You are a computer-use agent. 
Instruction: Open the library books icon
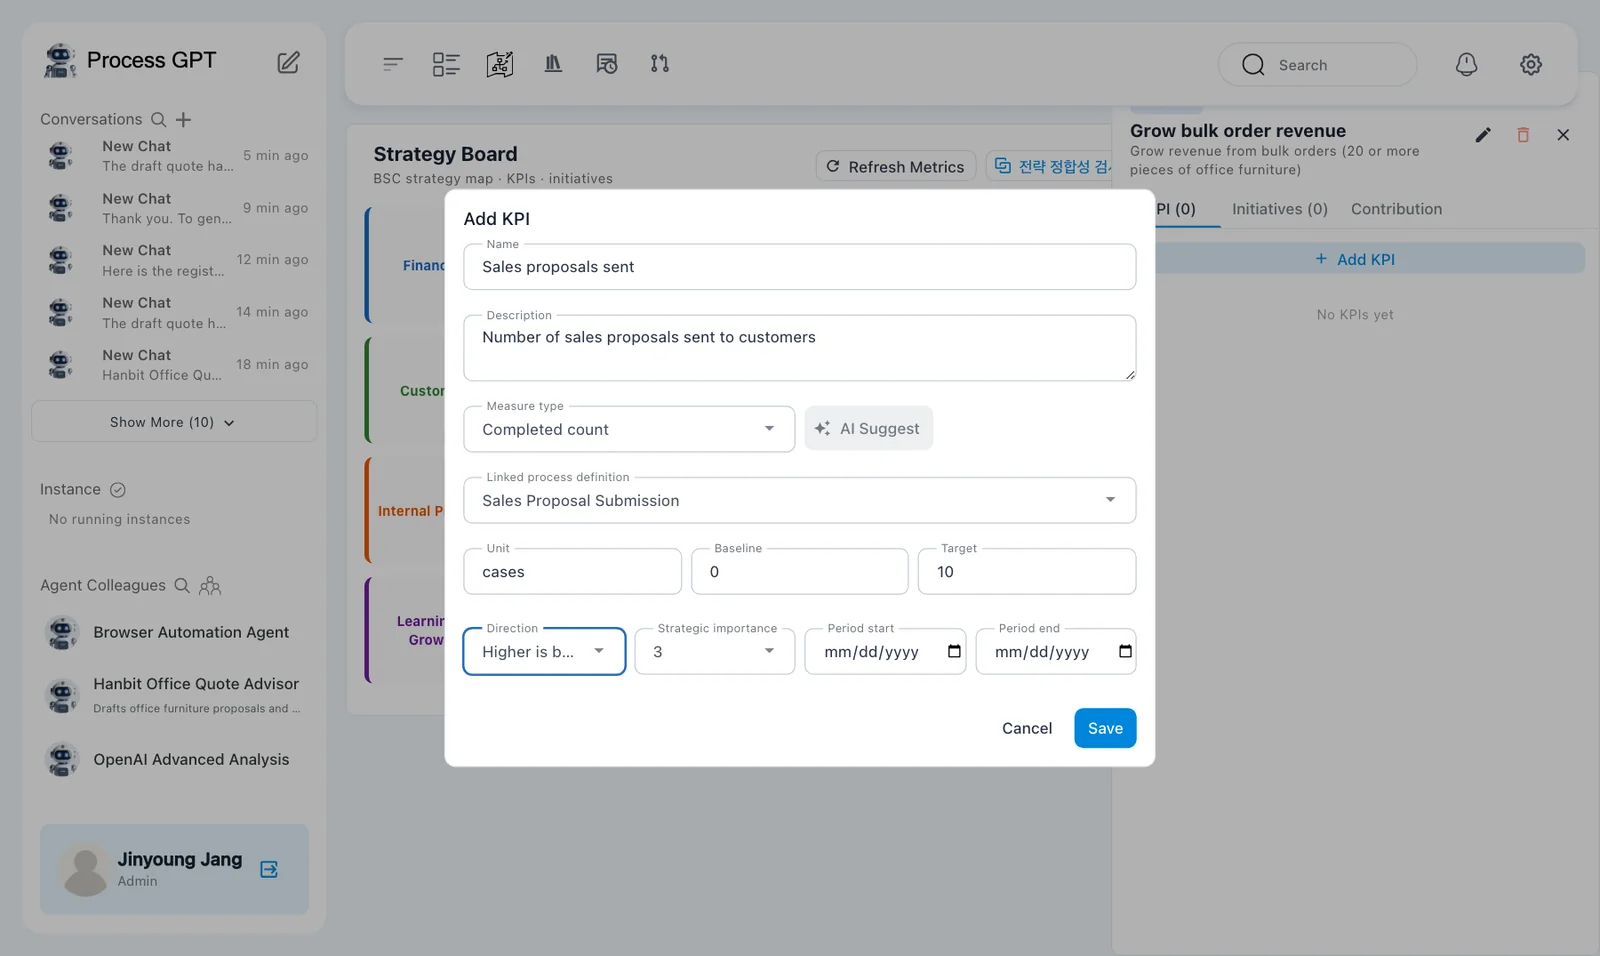tap(553, 64)
